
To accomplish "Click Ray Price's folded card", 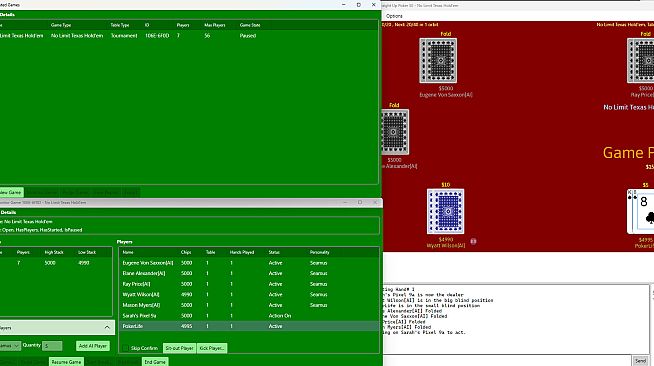I will click(641, 61).
